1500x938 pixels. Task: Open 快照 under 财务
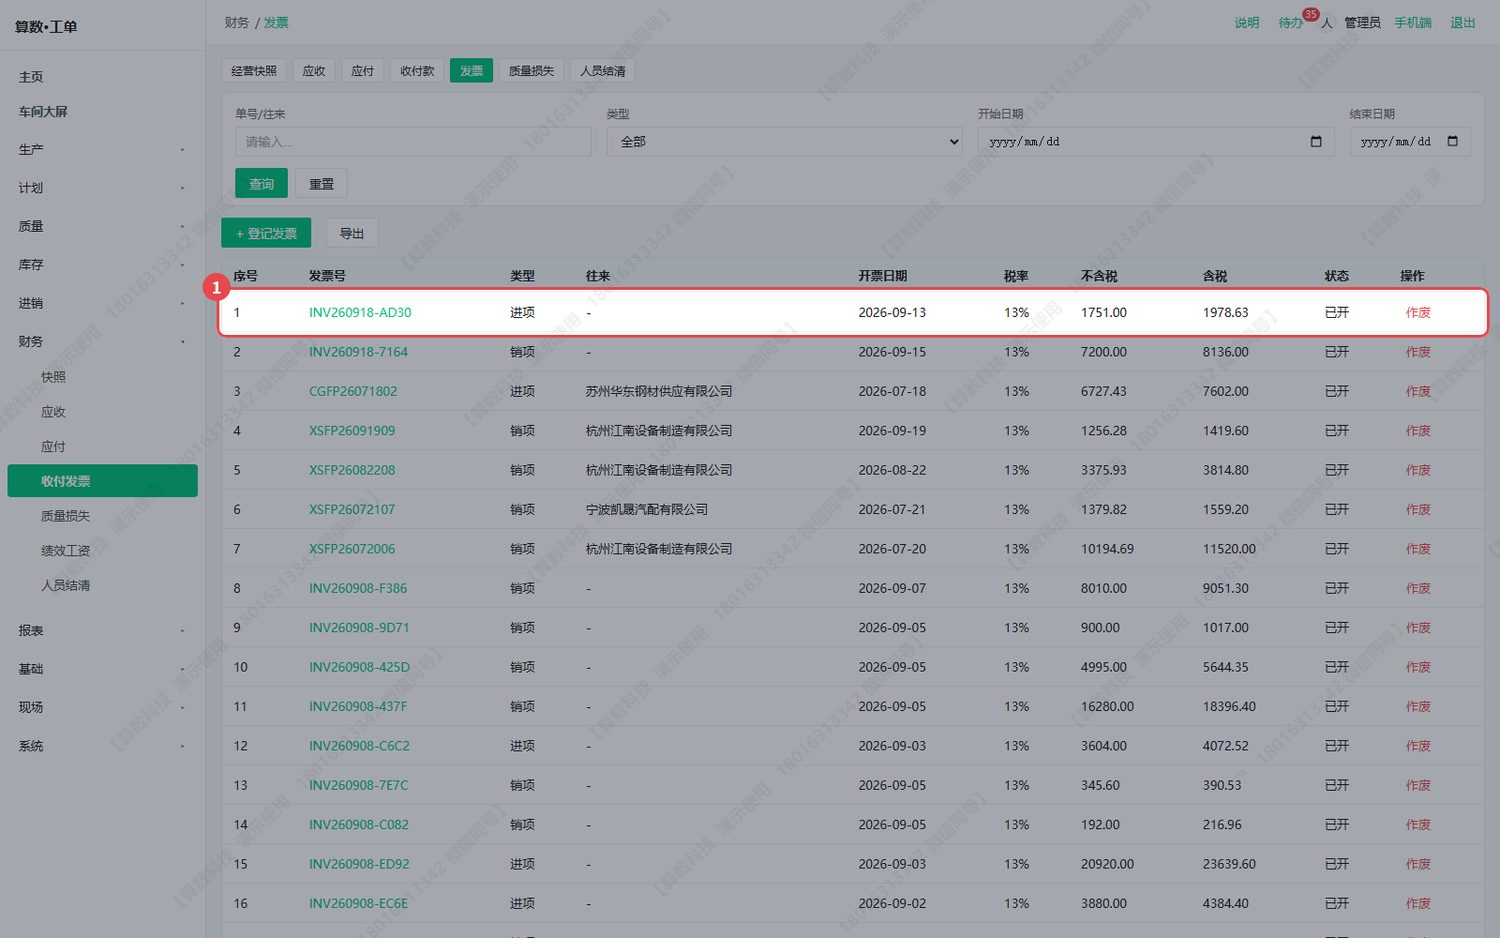(x=102, y=377)
